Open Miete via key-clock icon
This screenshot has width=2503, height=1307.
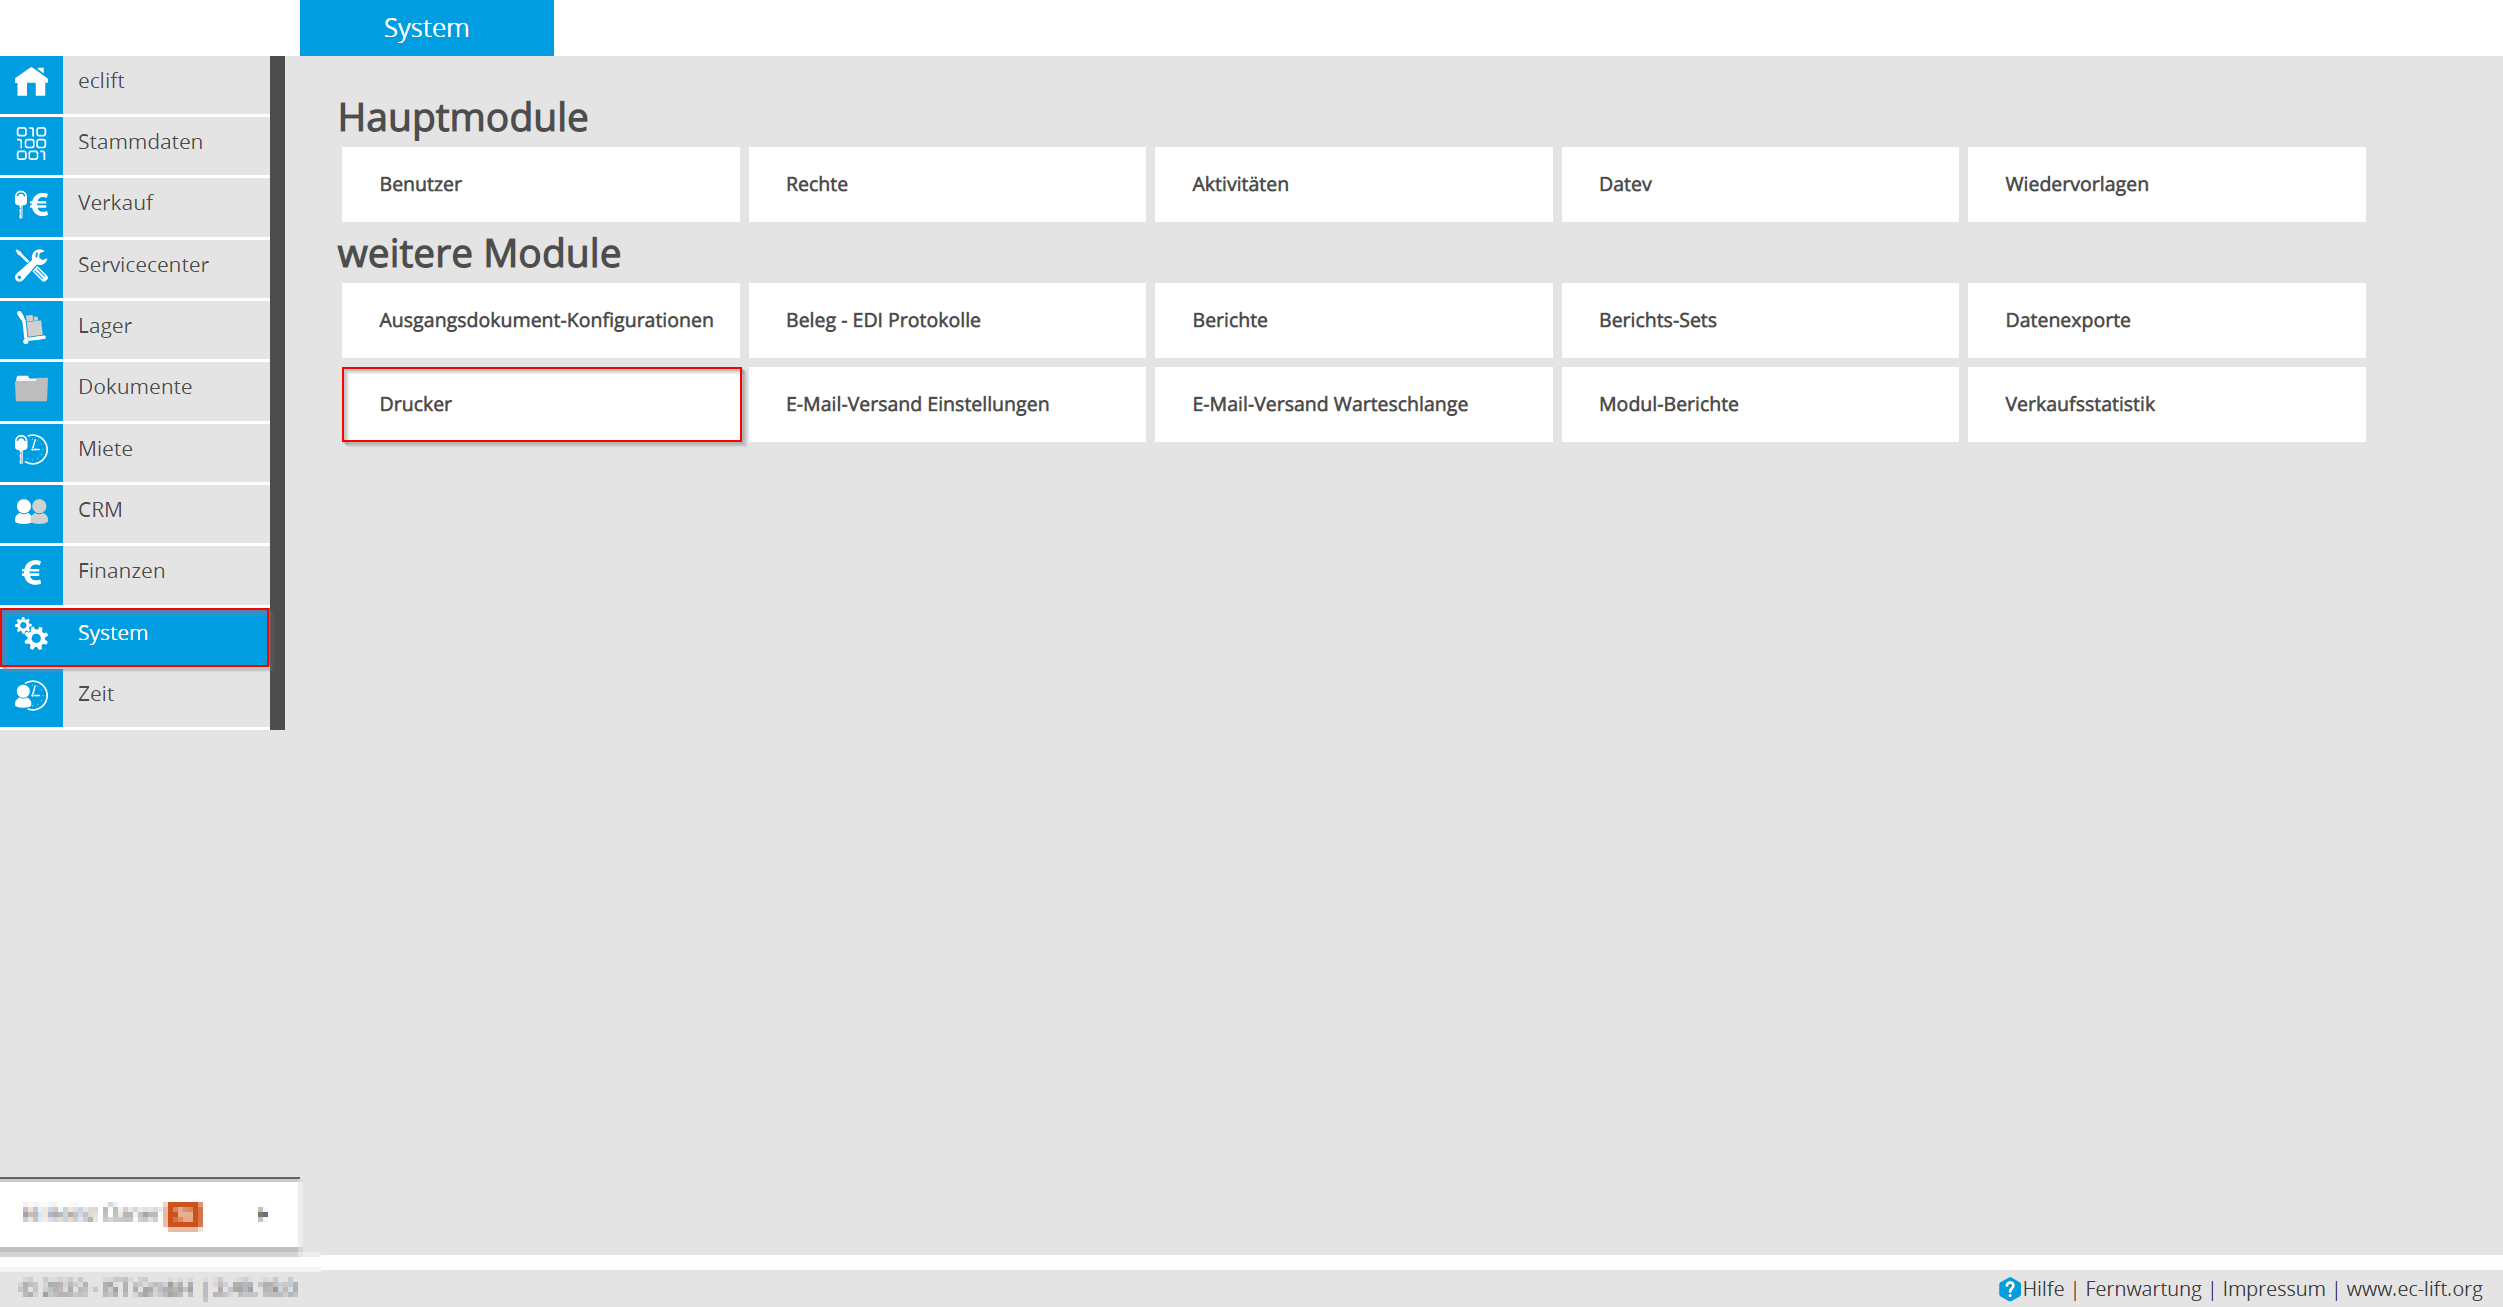(31, 449)
